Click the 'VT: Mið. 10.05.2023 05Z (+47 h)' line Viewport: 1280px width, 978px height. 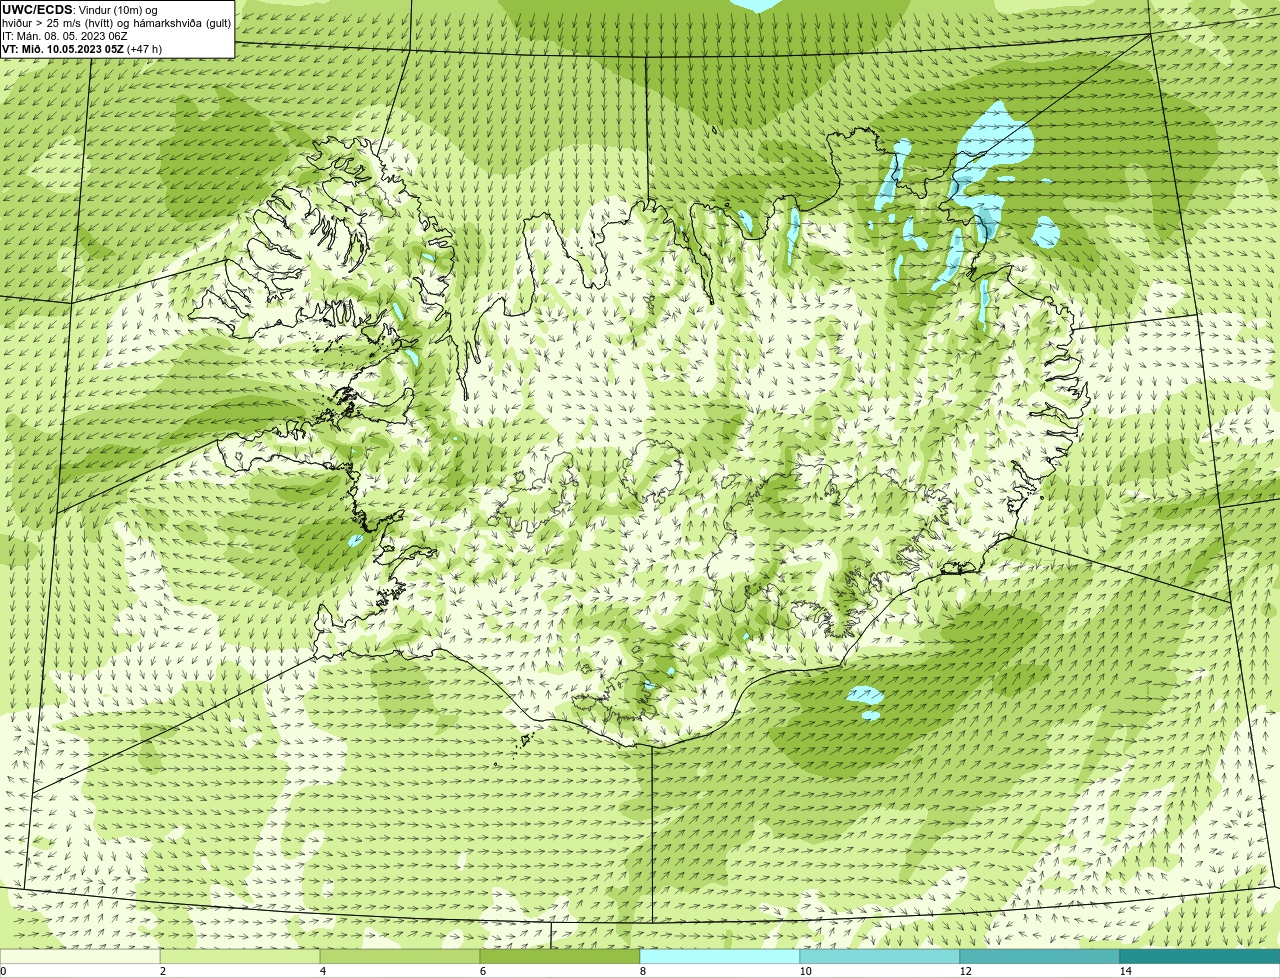82,48
